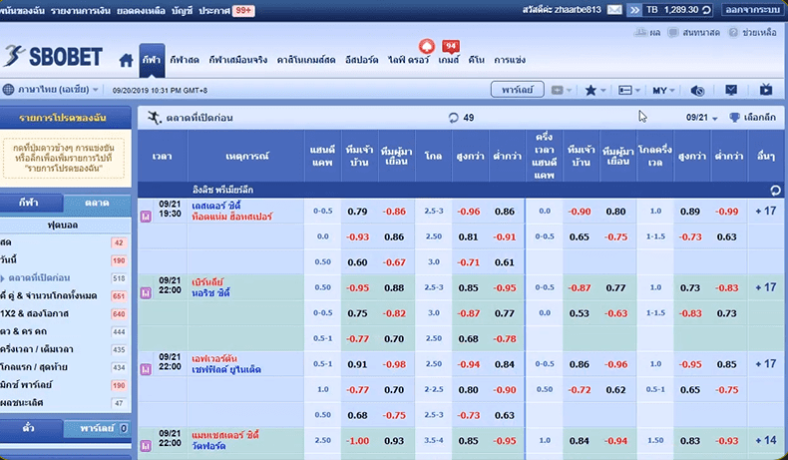This screenshot has height=460, width=788.
Task: Switch to the ตลาด sidebar tab
Action: tap(97, 203)
